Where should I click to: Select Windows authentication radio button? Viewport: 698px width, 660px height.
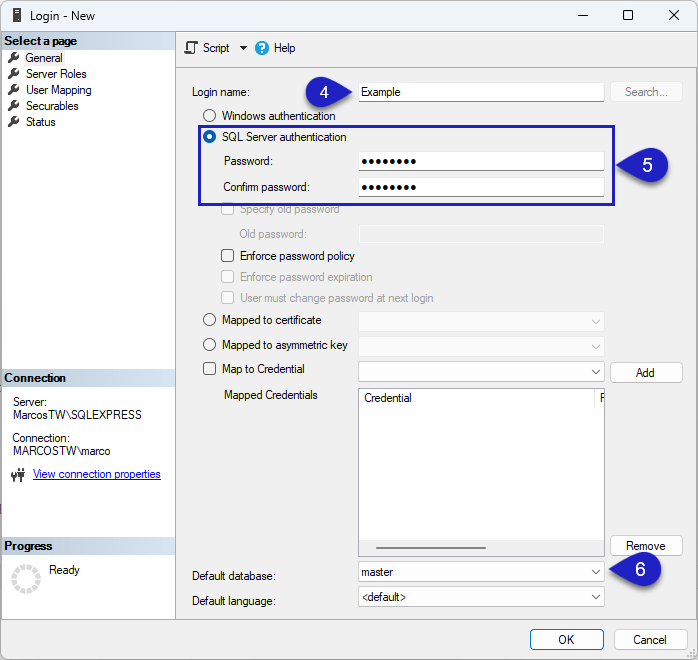(210, 116)
